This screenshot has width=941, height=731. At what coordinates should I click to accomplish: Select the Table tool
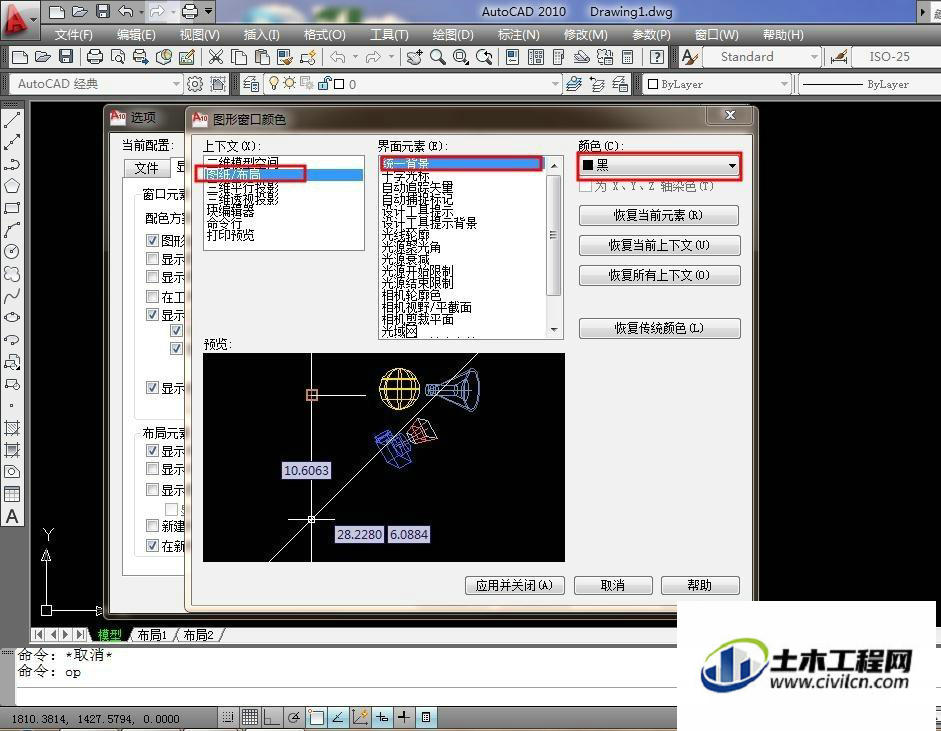pyautogui.click(x=12, y=494)
